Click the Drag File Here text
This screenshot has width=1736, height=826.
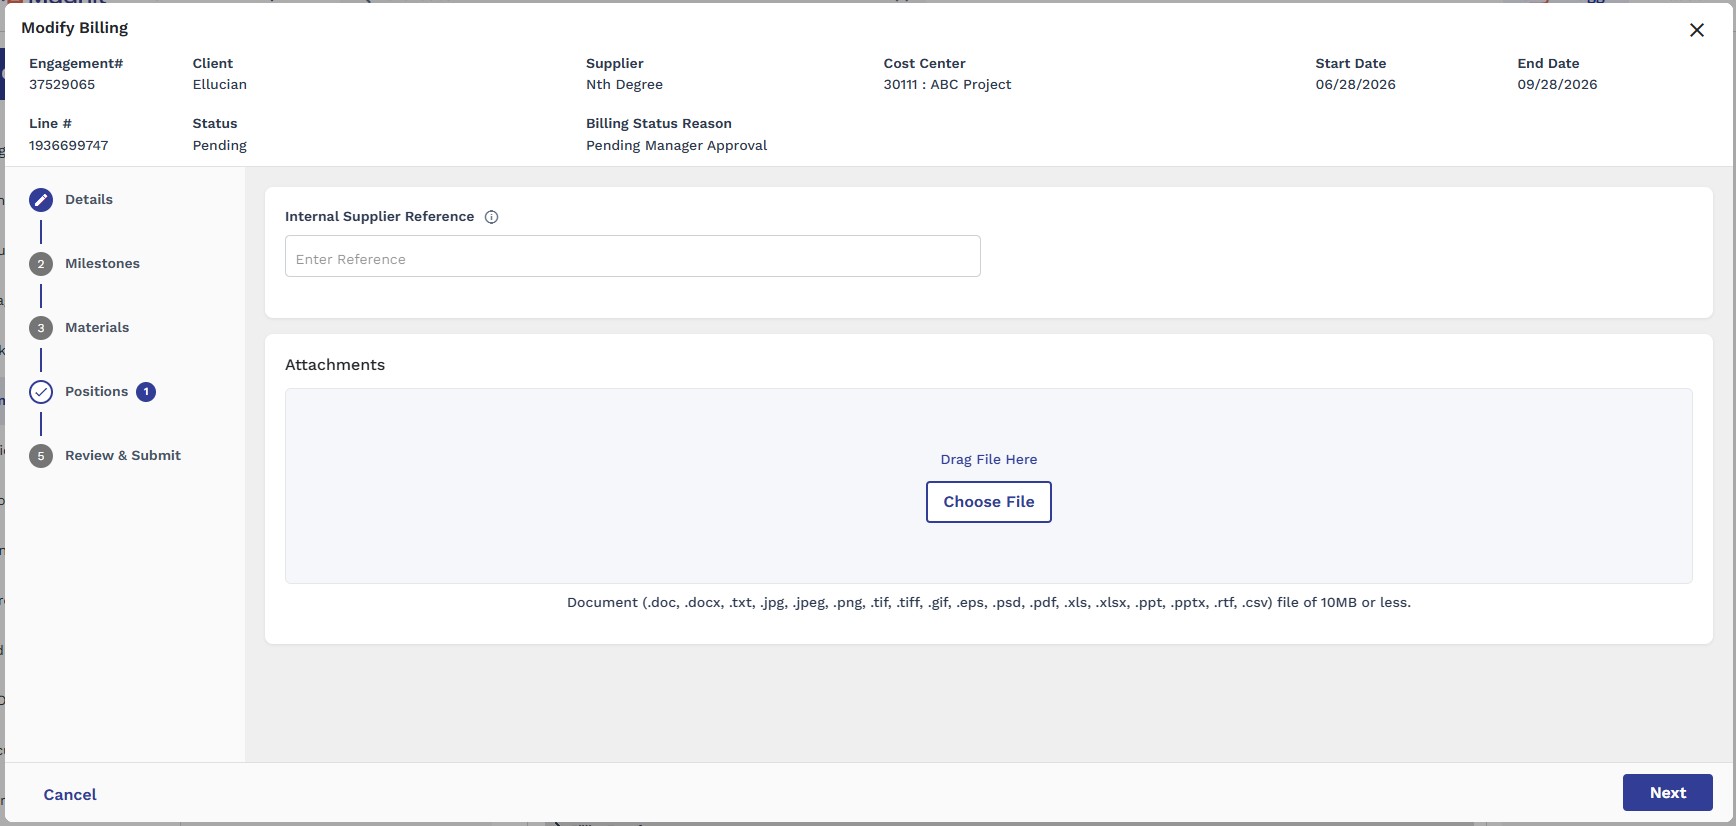tap(988, 460)
